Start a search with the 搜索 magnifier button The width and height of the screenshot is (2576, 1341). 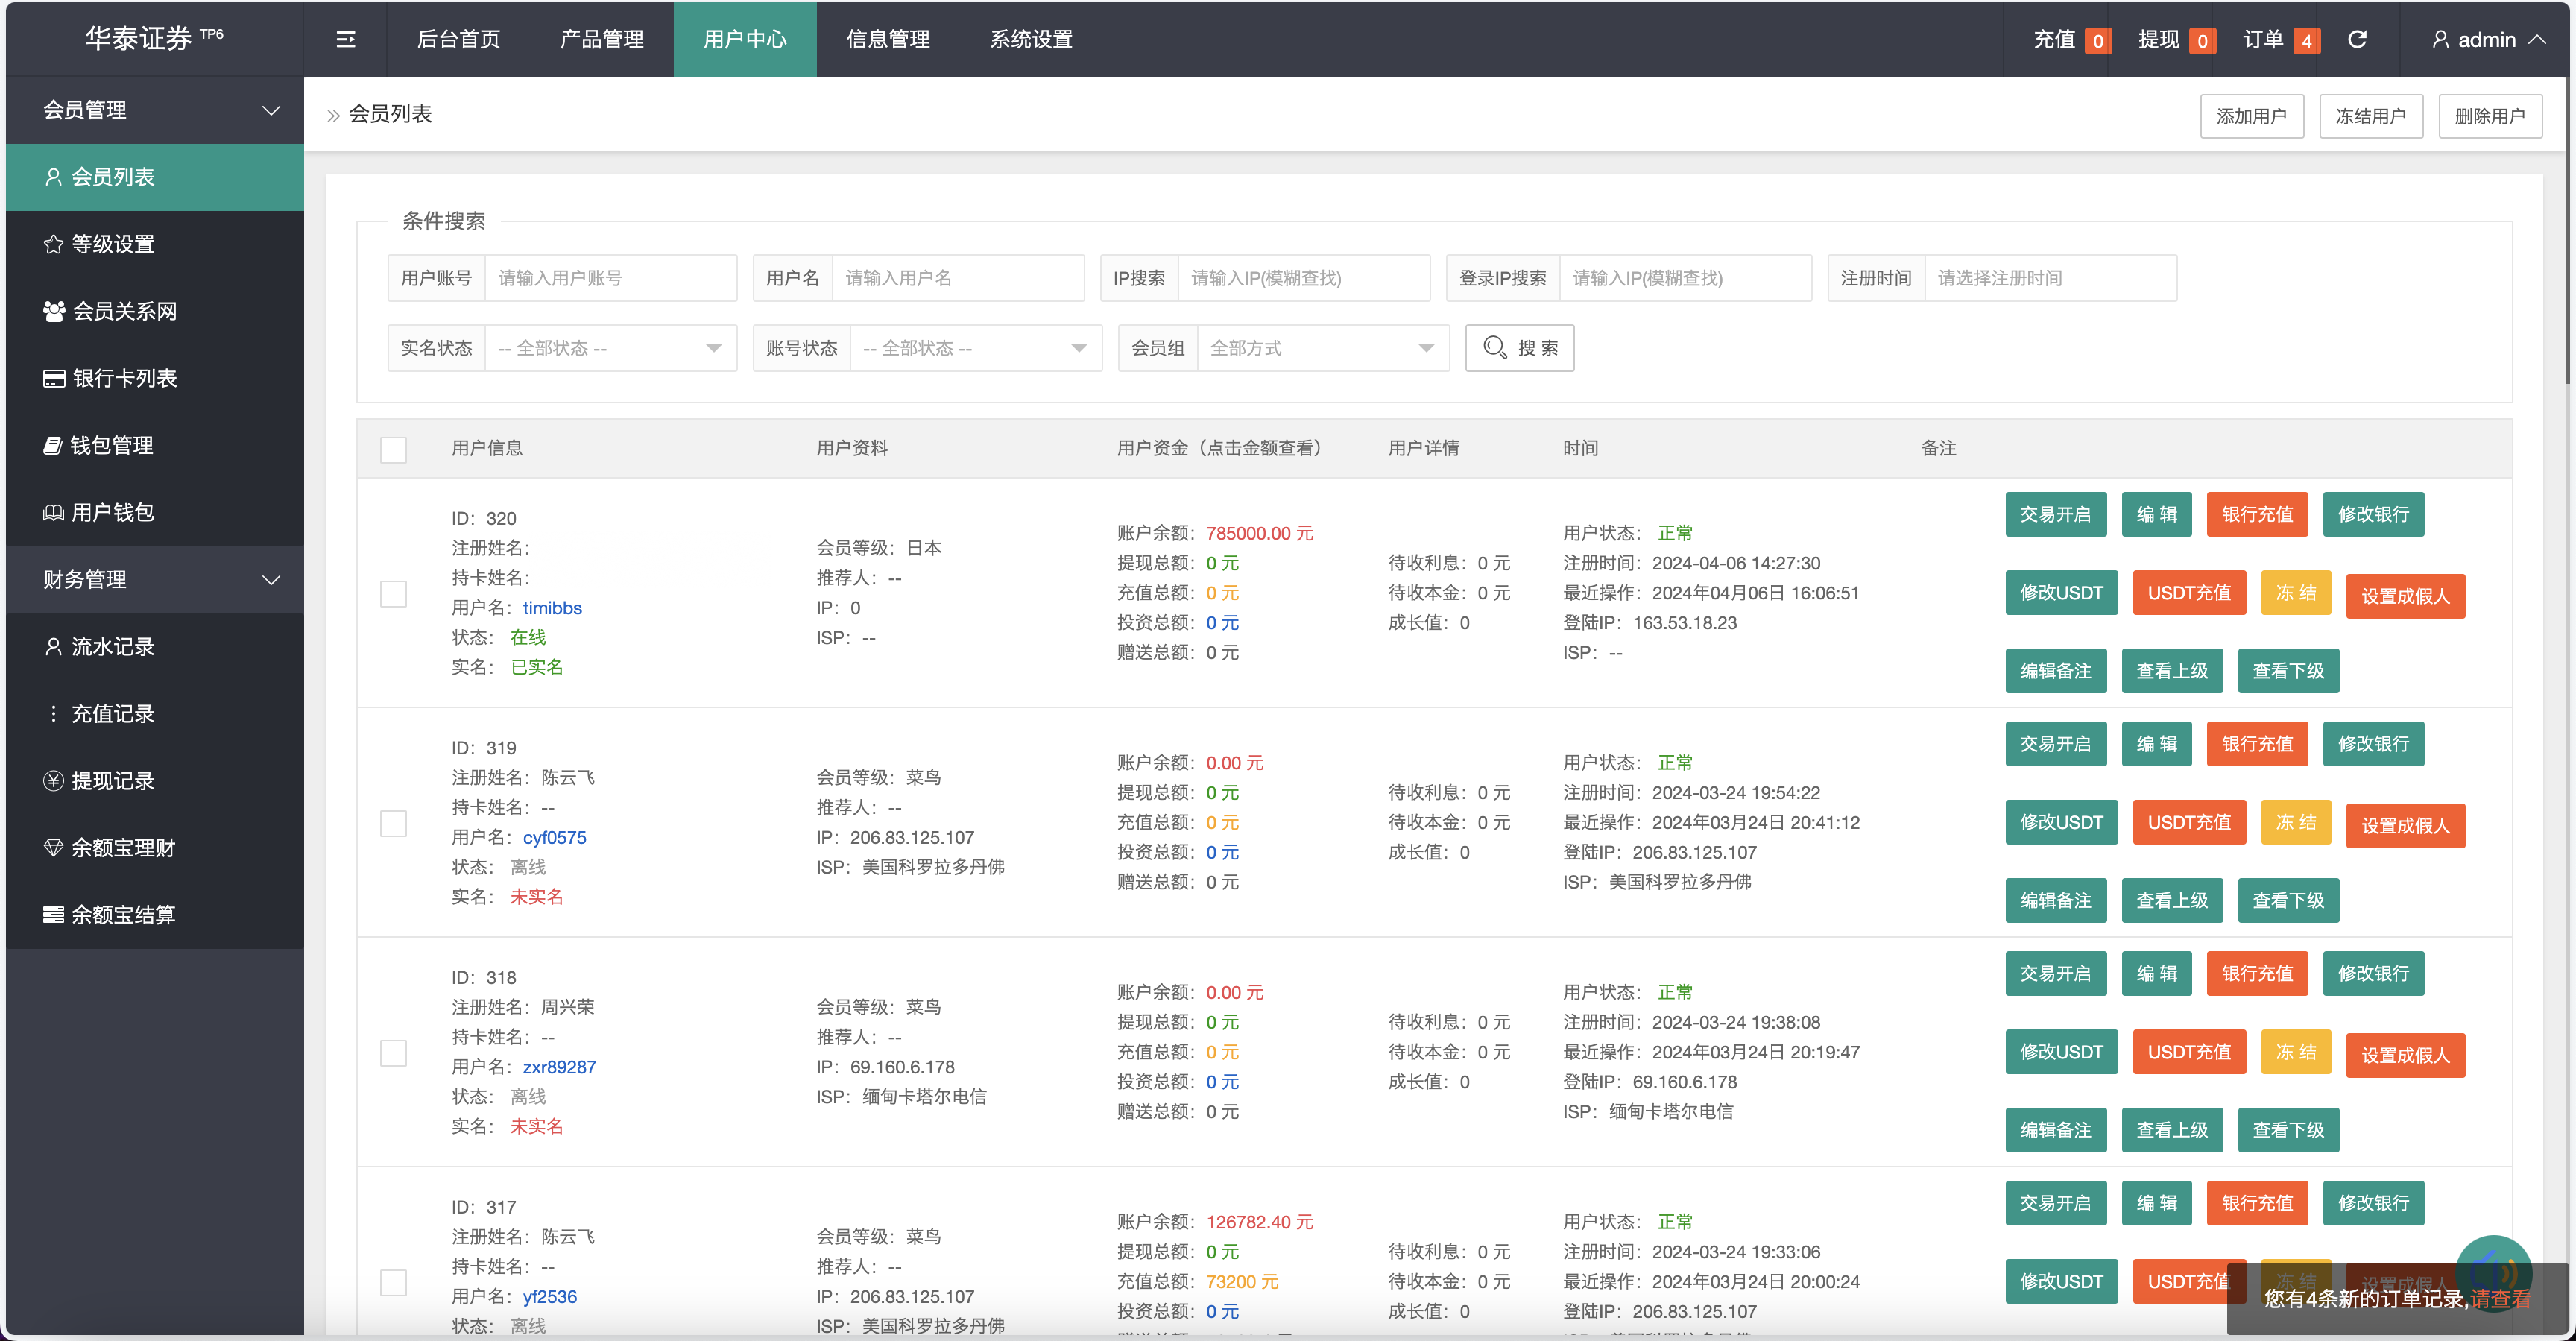(1519, 347)
